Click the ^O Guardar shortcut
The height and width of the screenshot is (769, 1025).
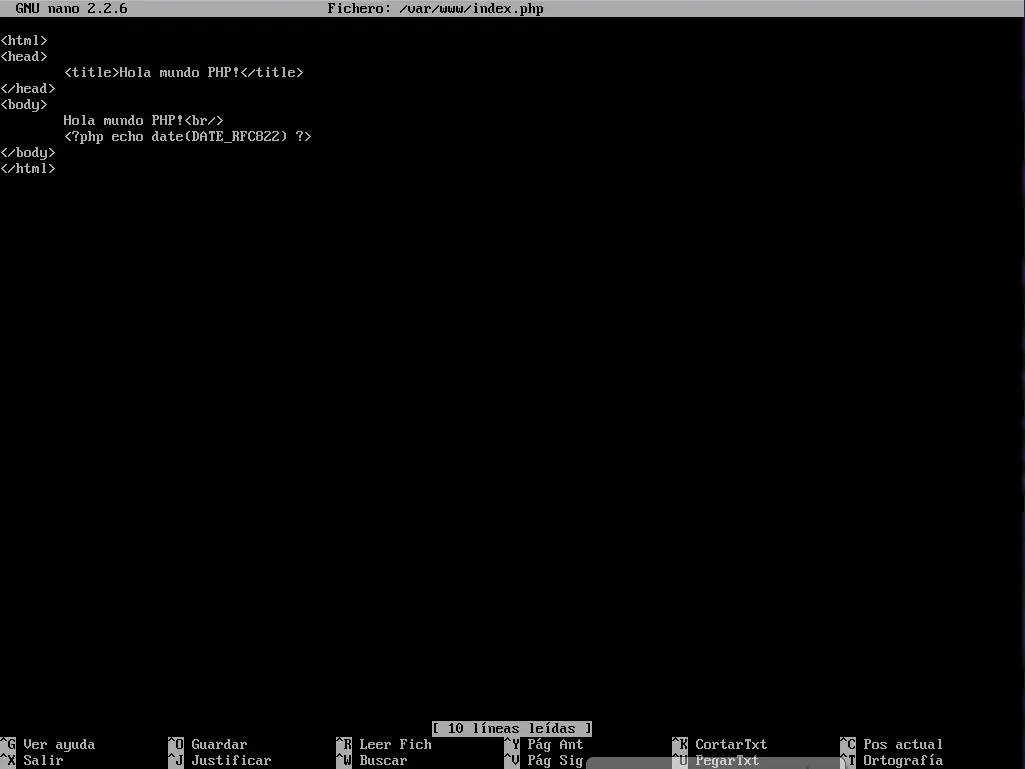click(208, 745)
